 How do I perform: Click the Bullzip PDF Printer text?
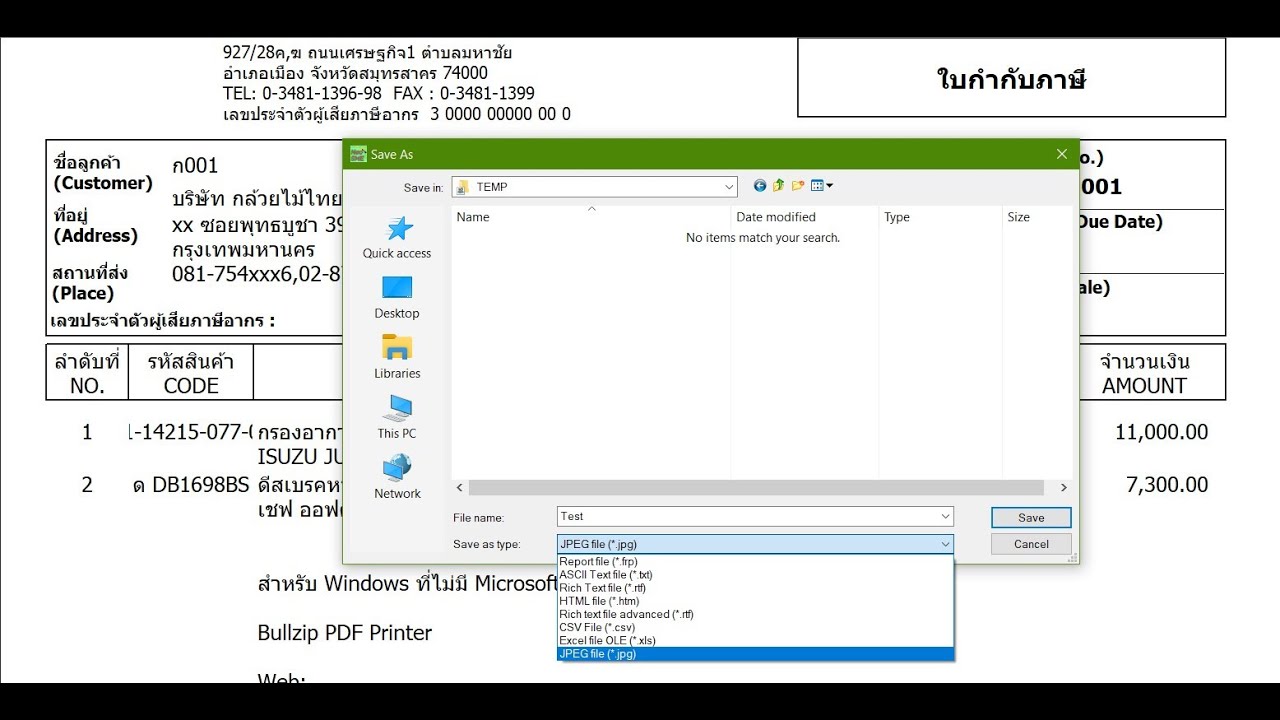[x=345, y=633]
